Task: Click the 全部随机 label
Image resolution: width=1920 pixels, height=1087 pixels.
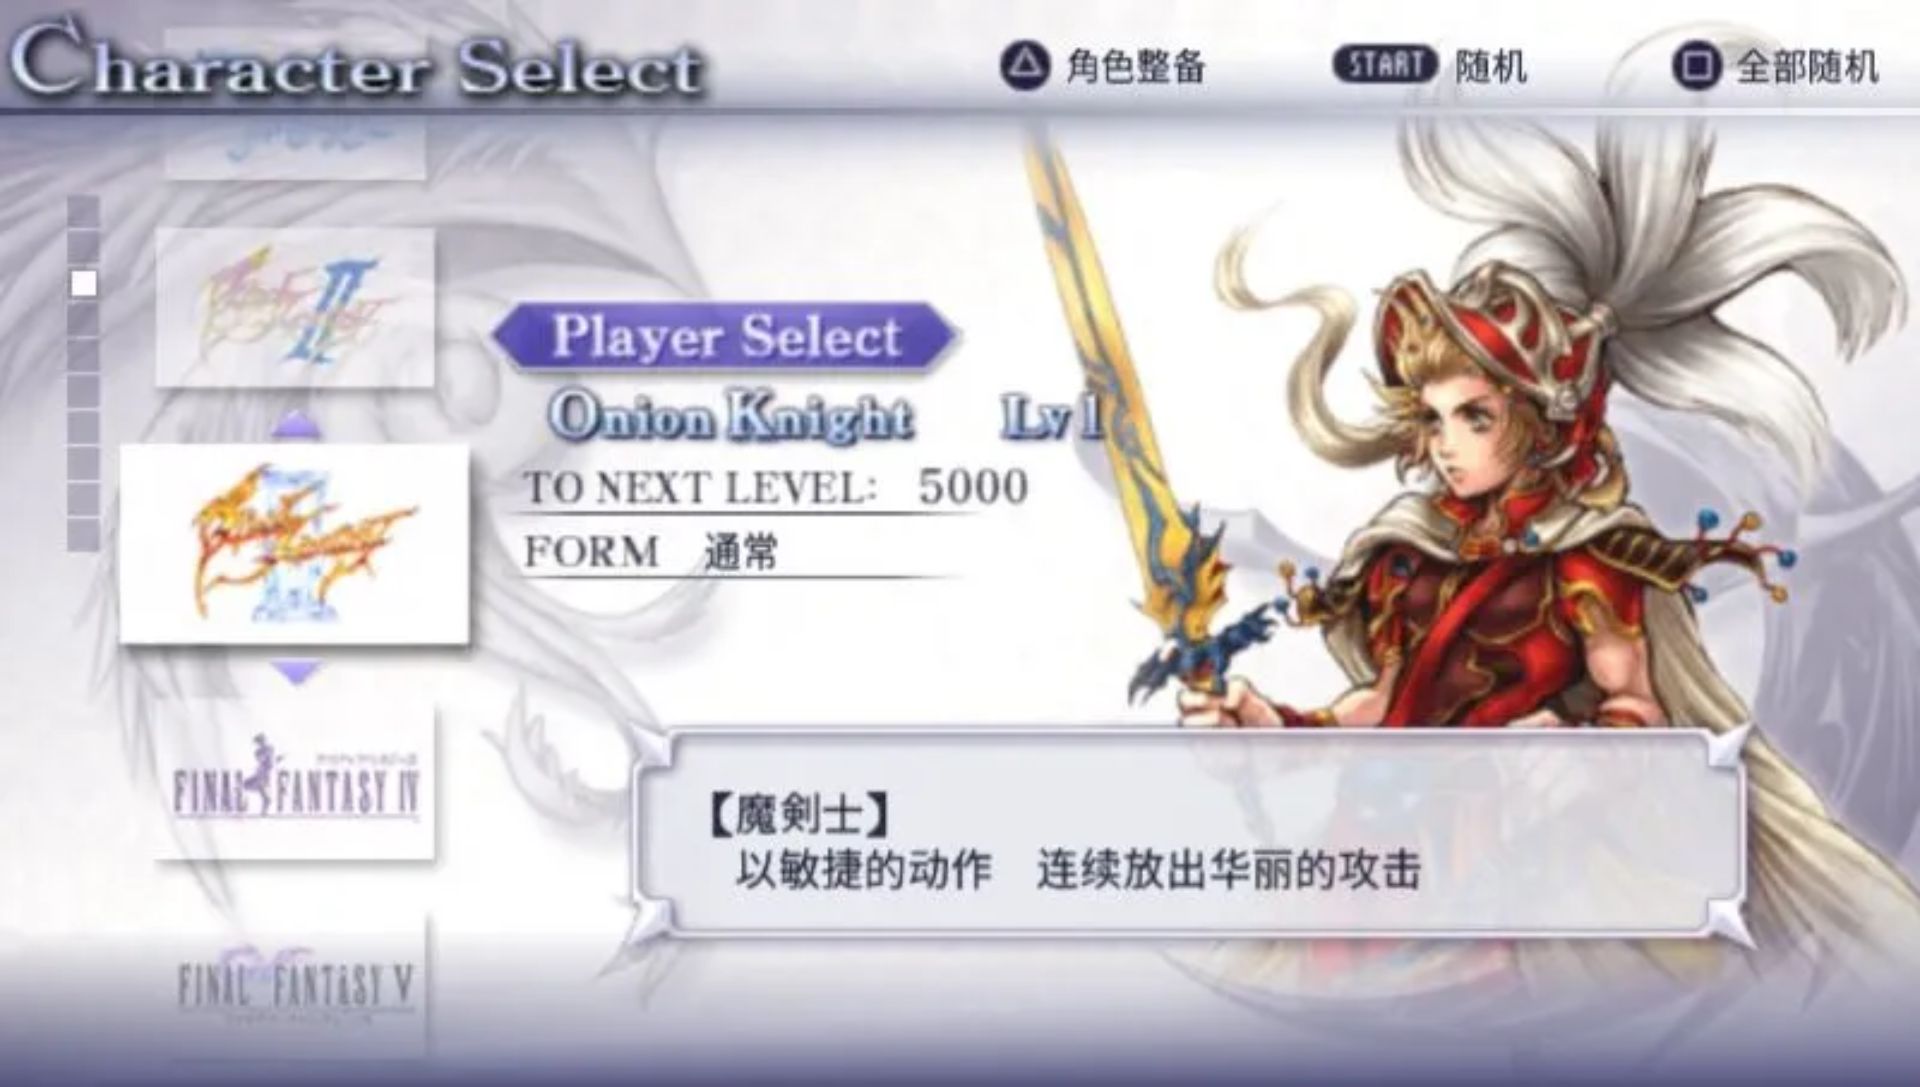Action: pos(1807,67)
